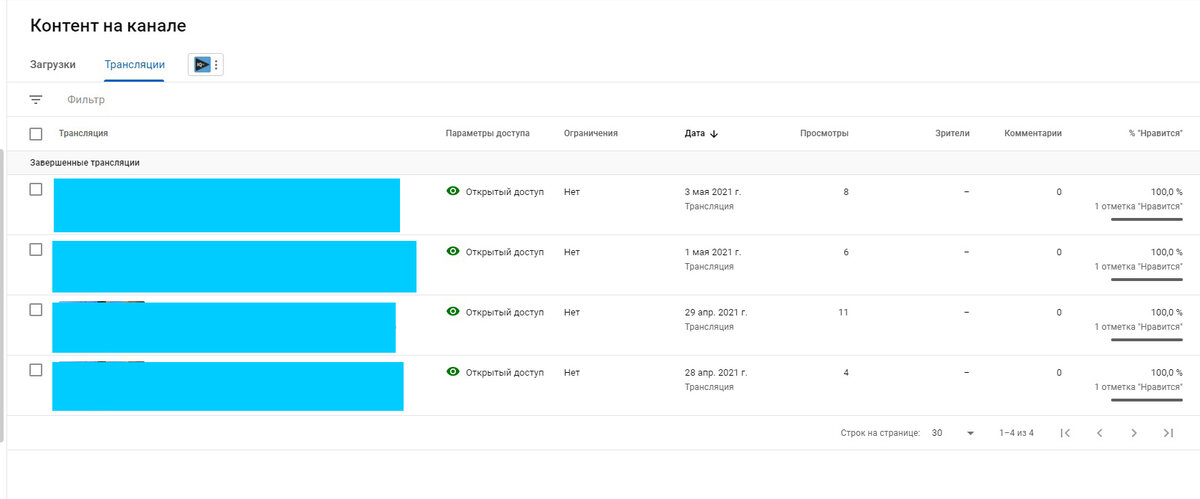Click the eye icon for 1 мая 2021 row
This screenshot has height=499, width=1200.
(453, 252)
